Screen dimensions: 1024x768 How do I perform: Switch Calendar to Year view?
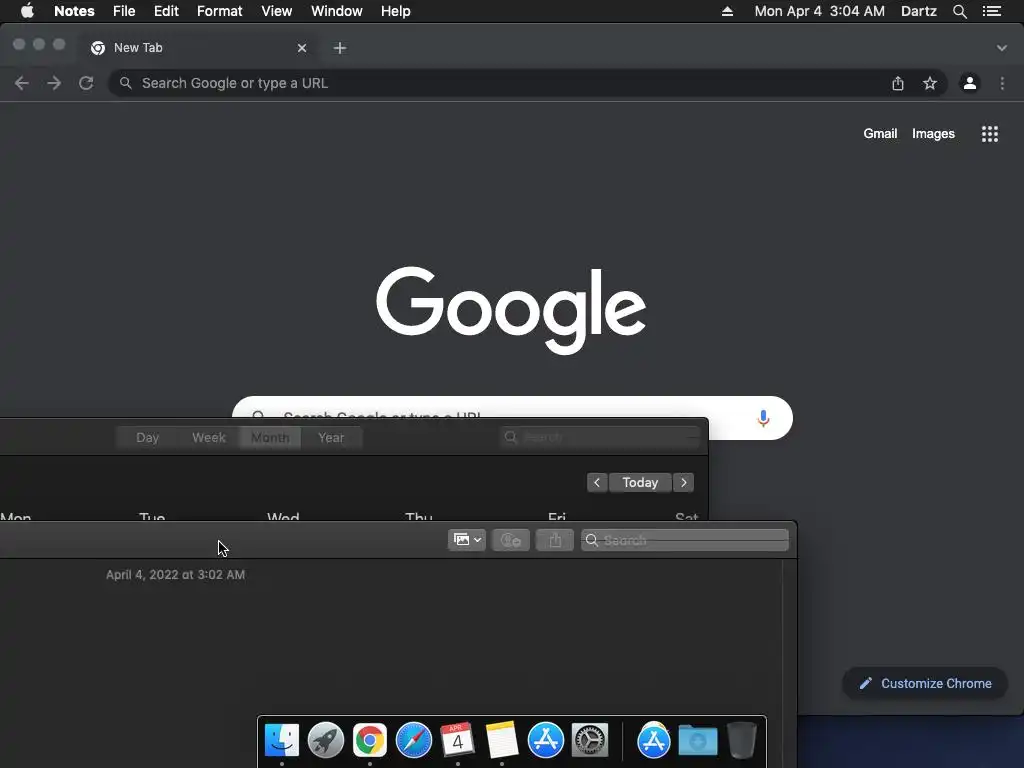(331, 438)
